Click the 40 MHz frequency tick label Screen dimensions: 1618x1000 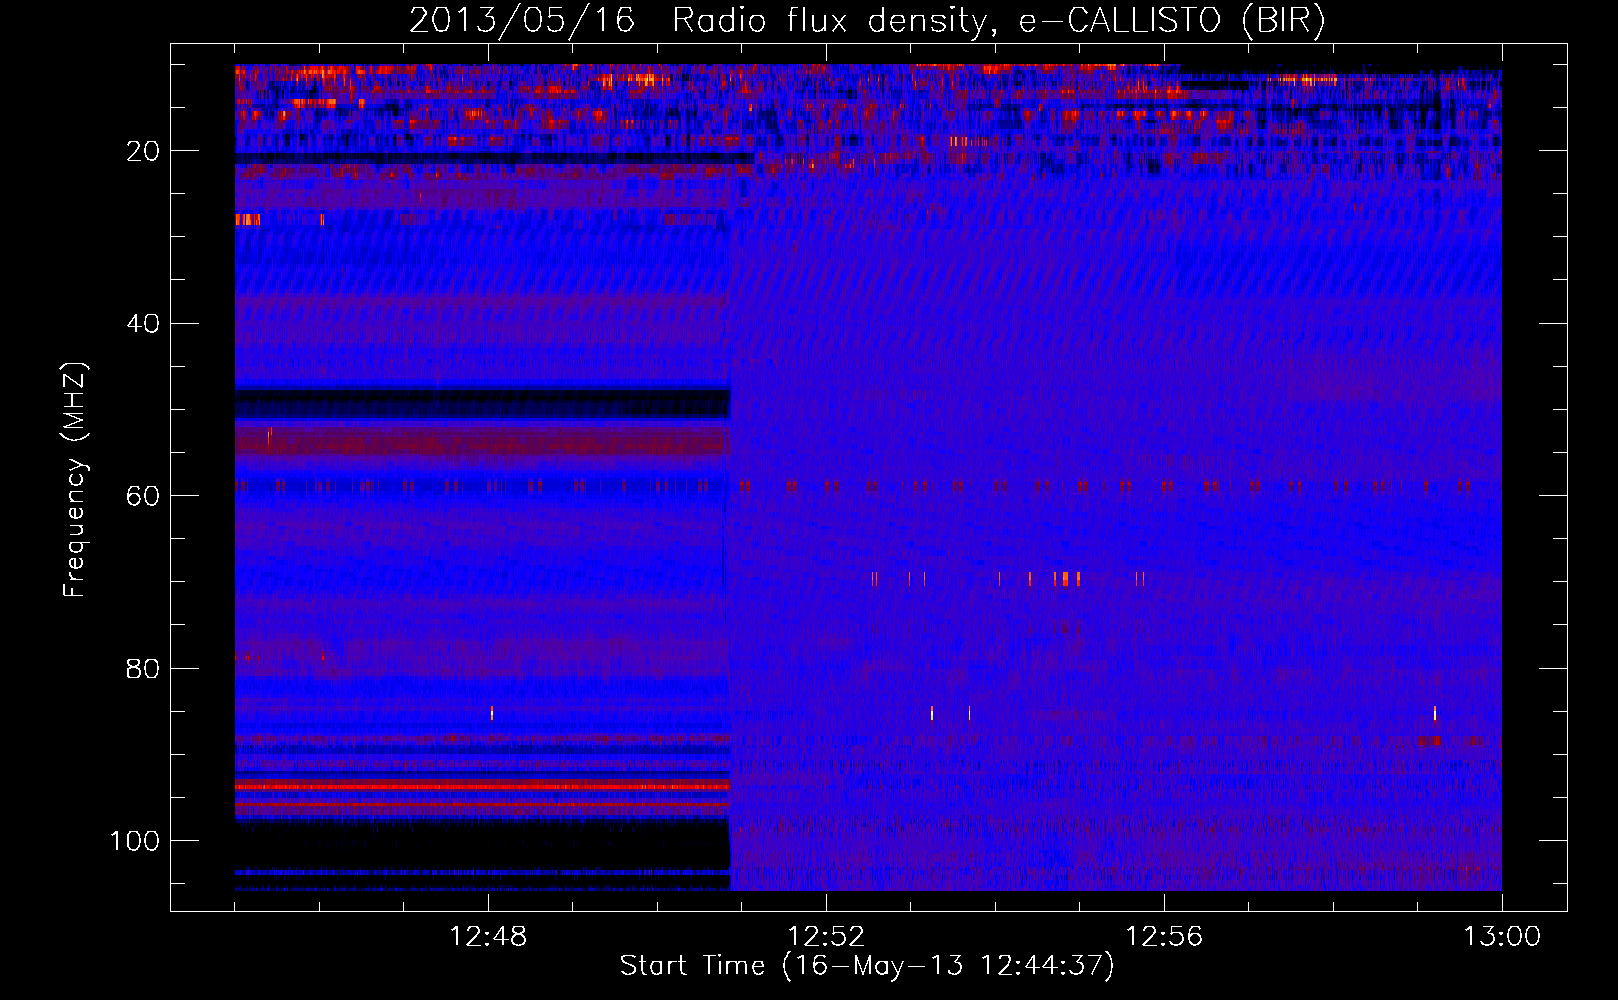(143, 323)
